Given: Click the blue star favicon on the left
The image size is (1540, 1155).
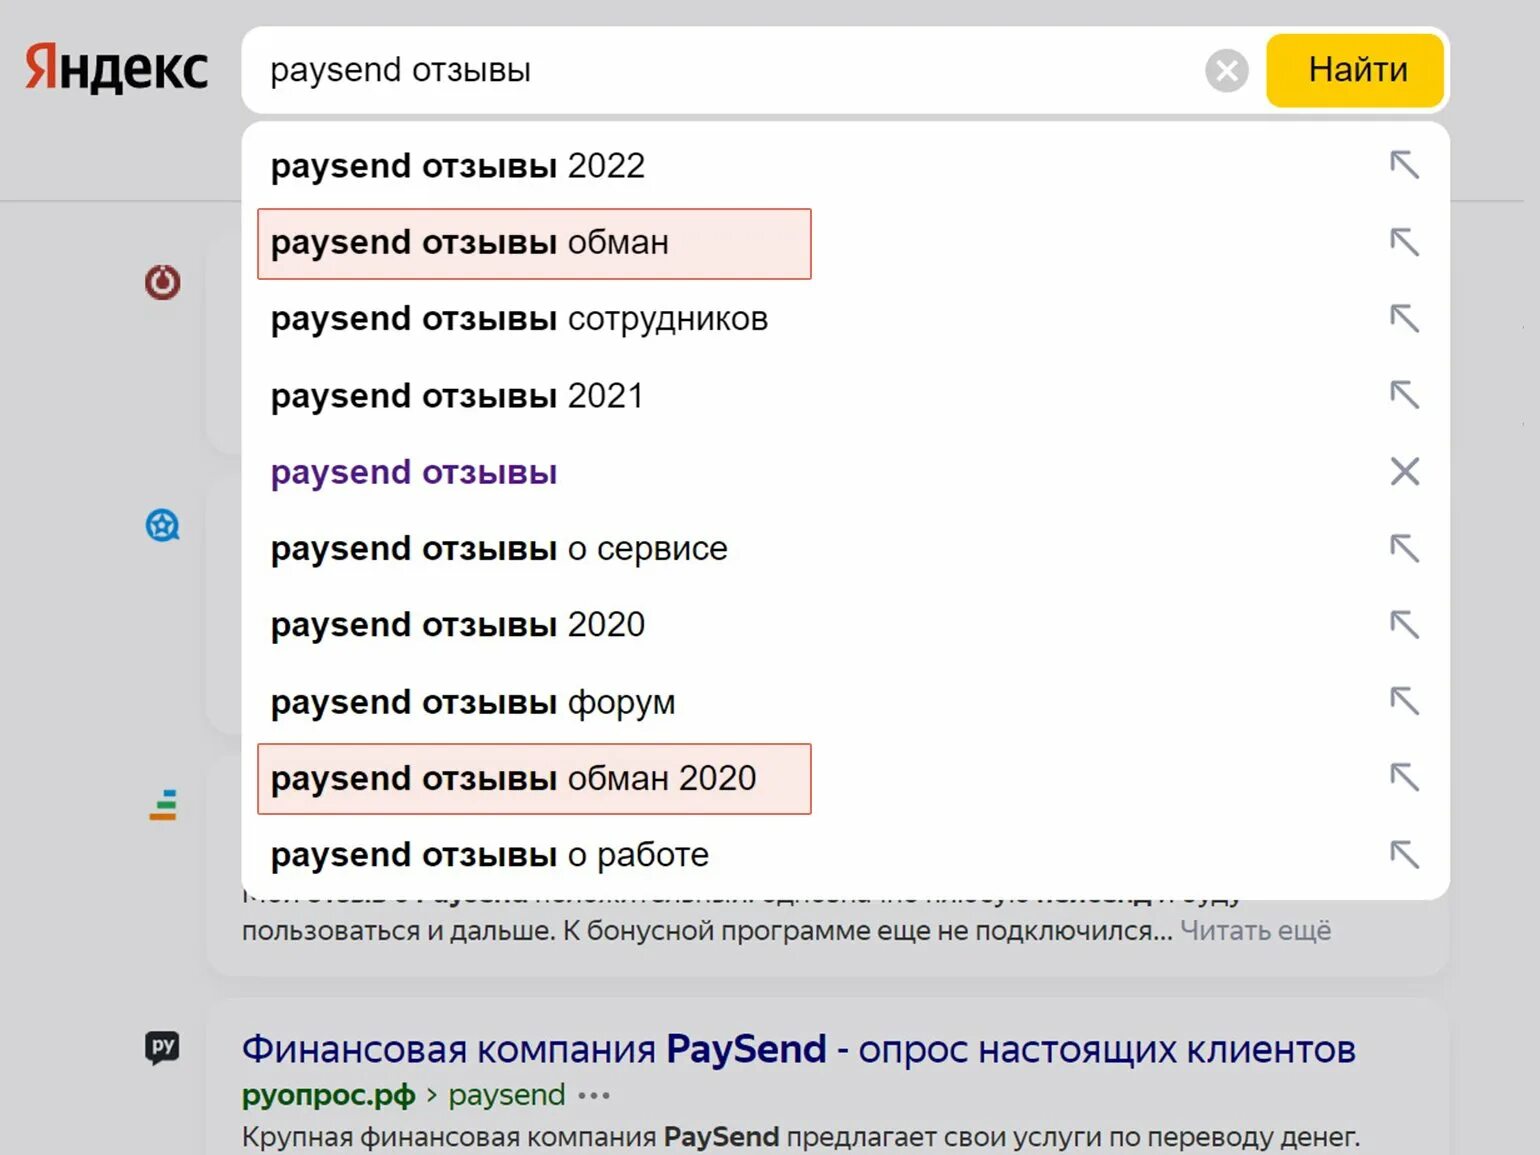Looking at the screenshot, I should tap(163, 525).
